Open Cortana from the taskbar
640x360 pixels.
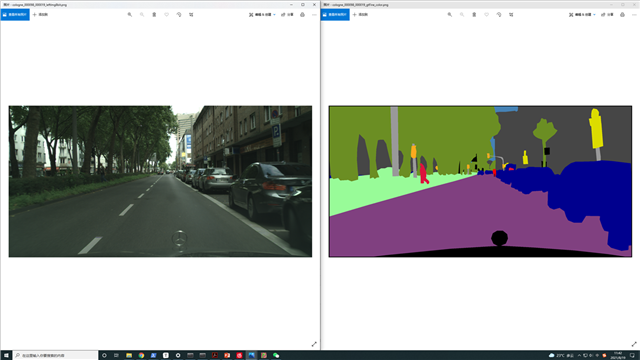coord(104,356)
